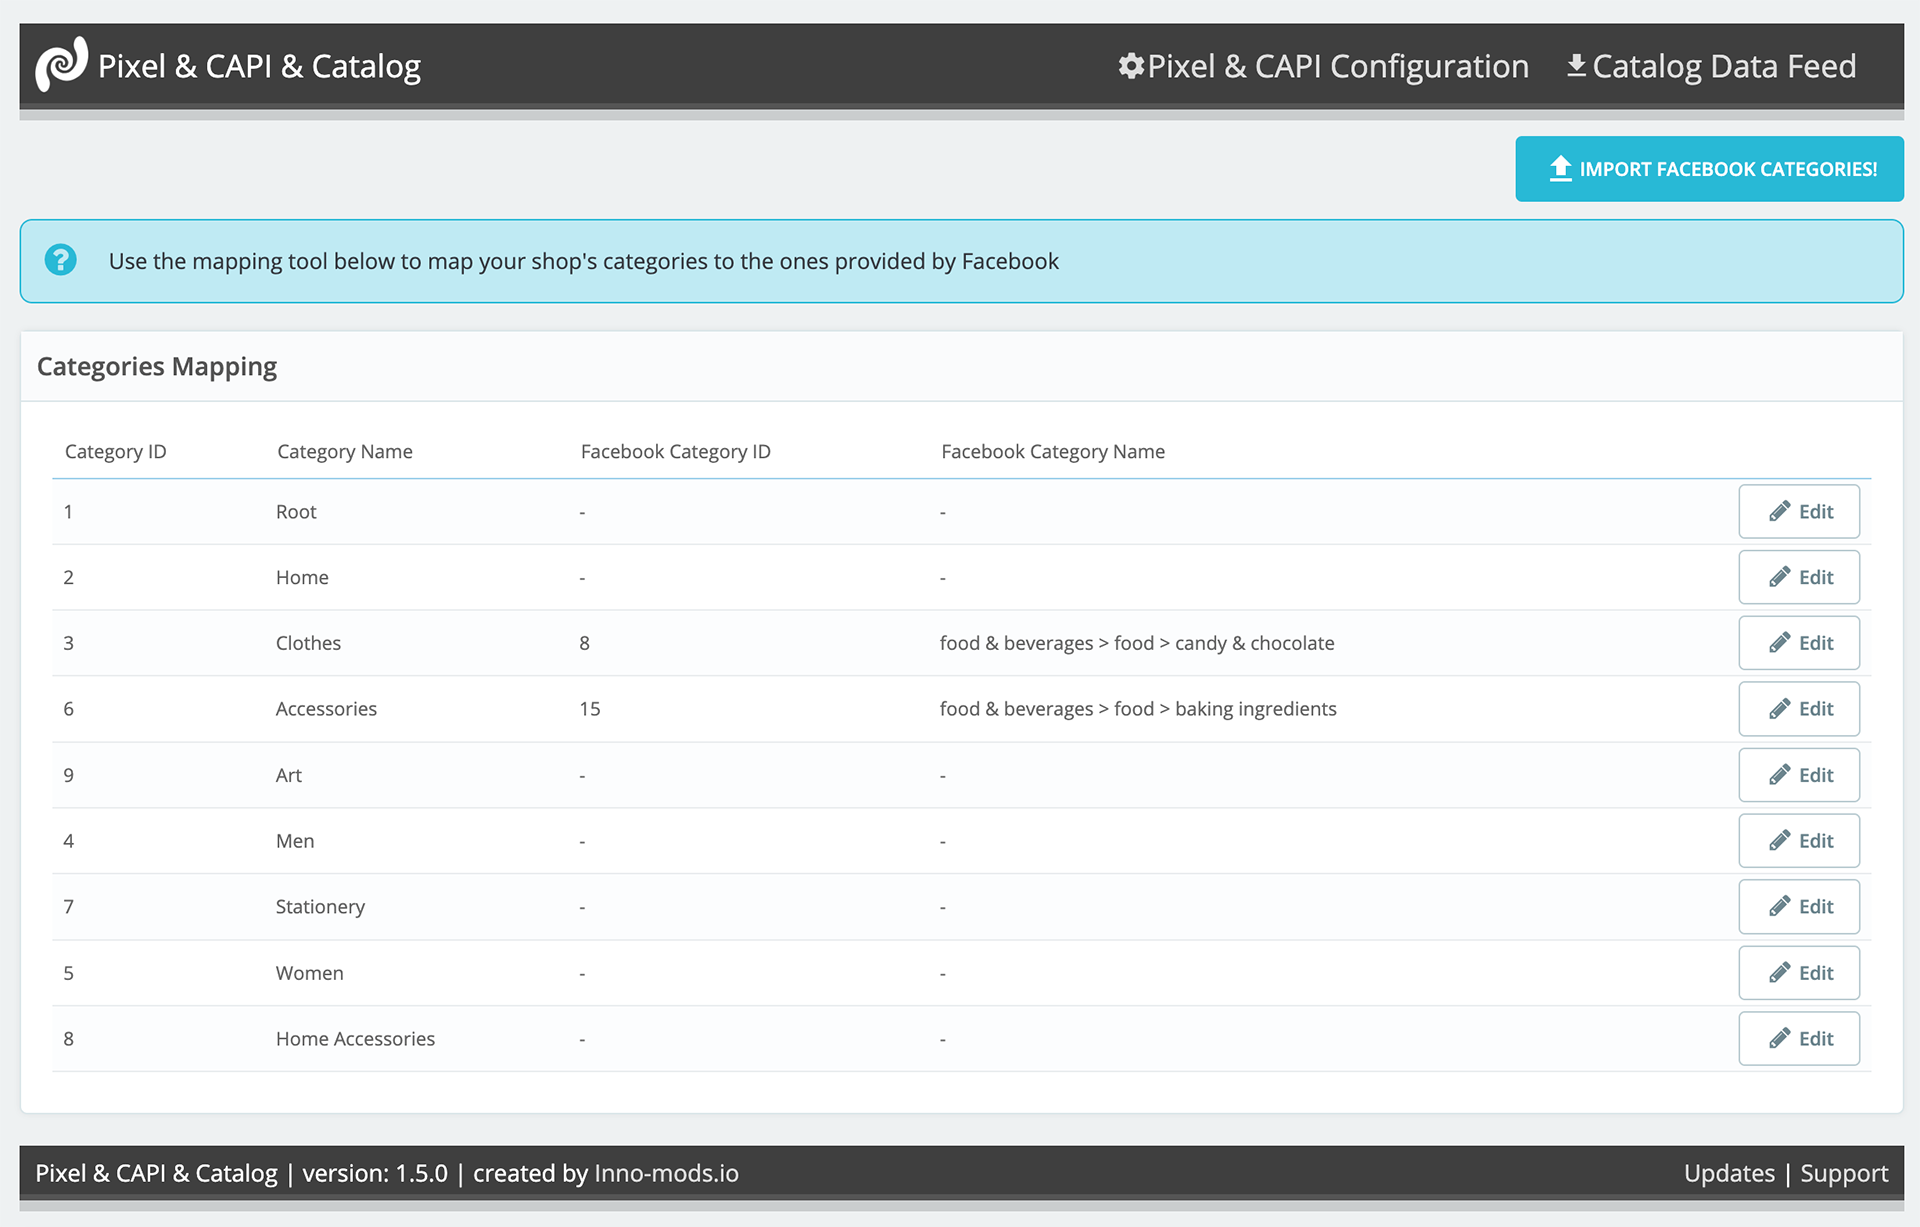Image resolution: width=1920 pixels, height=1227 pixels.
Task: Click the swirl logo icon in header
Action: [x=62, y=65]
